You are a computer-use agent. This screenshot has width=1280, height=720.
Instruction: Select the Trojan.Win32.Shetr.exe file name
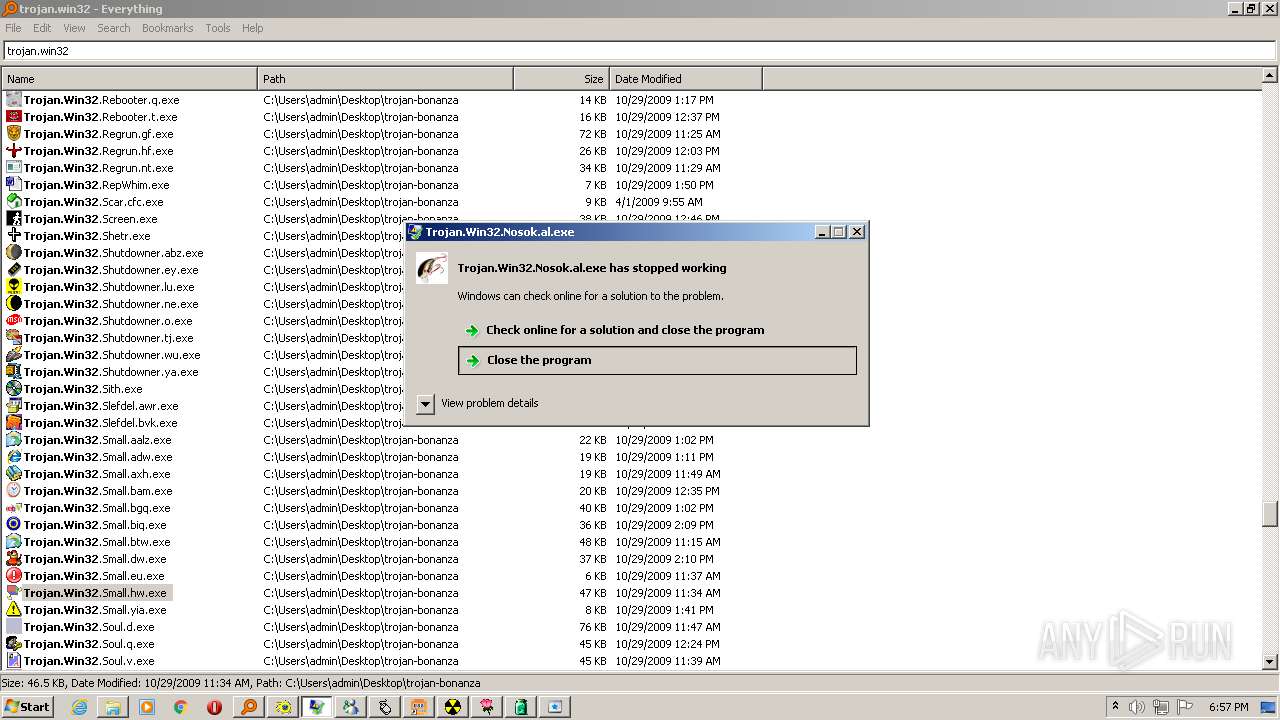tap(87, 236)
